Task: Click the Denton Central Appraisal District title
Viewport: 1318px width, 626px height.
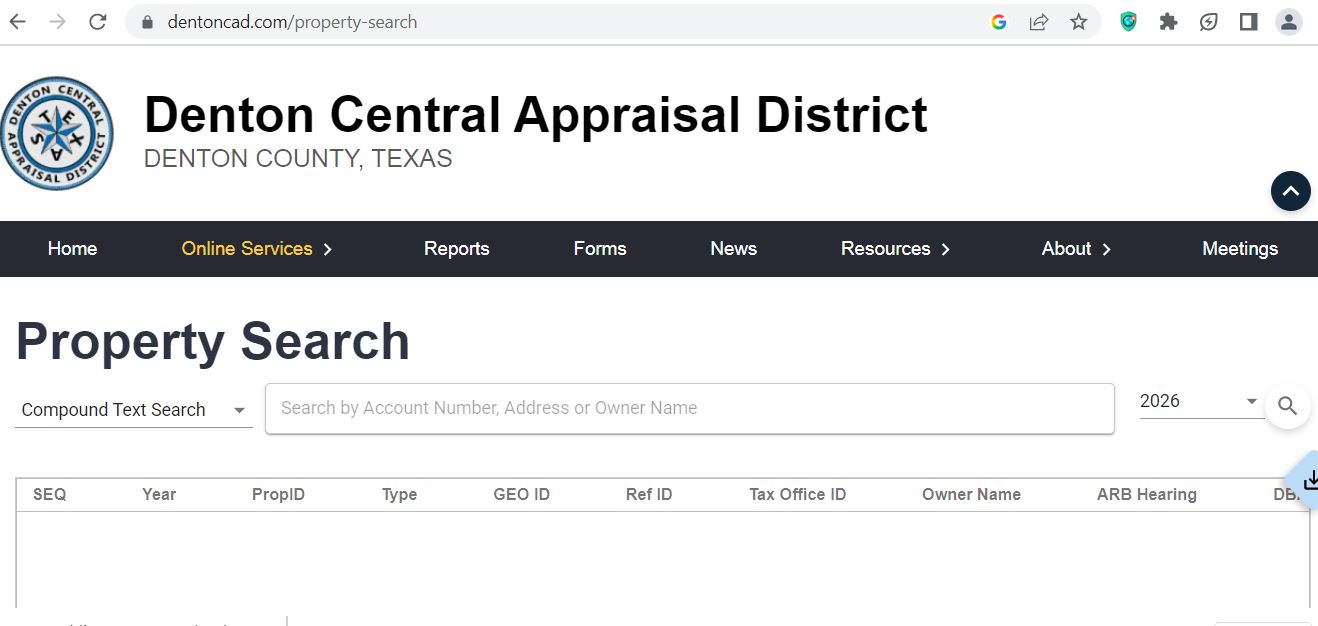Action: pyautogui.click(x=536, y=114)
